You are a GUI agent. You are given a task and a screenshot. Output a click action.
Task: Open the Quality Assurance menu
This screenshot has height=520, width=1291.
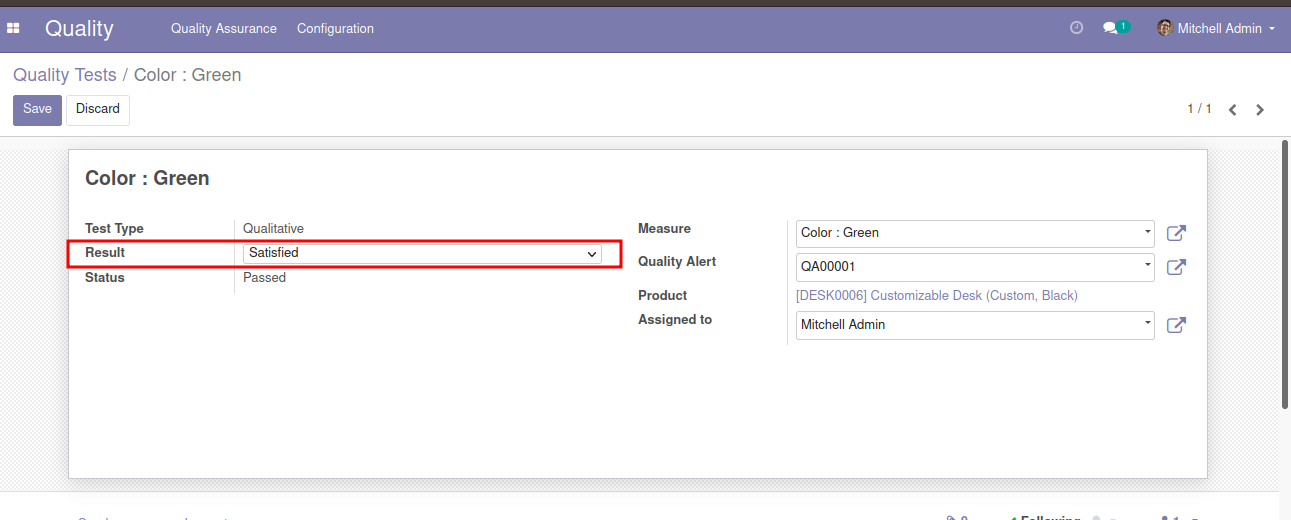point(224,28)
